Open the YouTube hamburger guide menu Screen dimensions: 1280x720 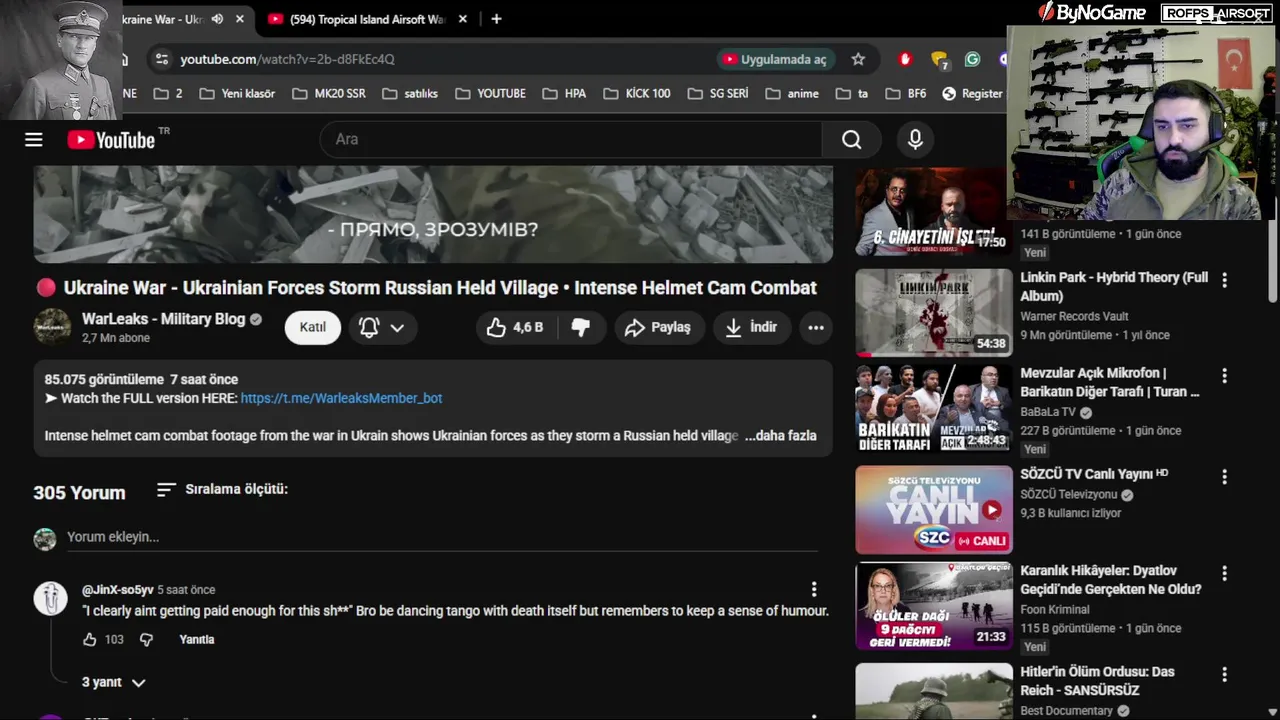(x=34, y=140)
